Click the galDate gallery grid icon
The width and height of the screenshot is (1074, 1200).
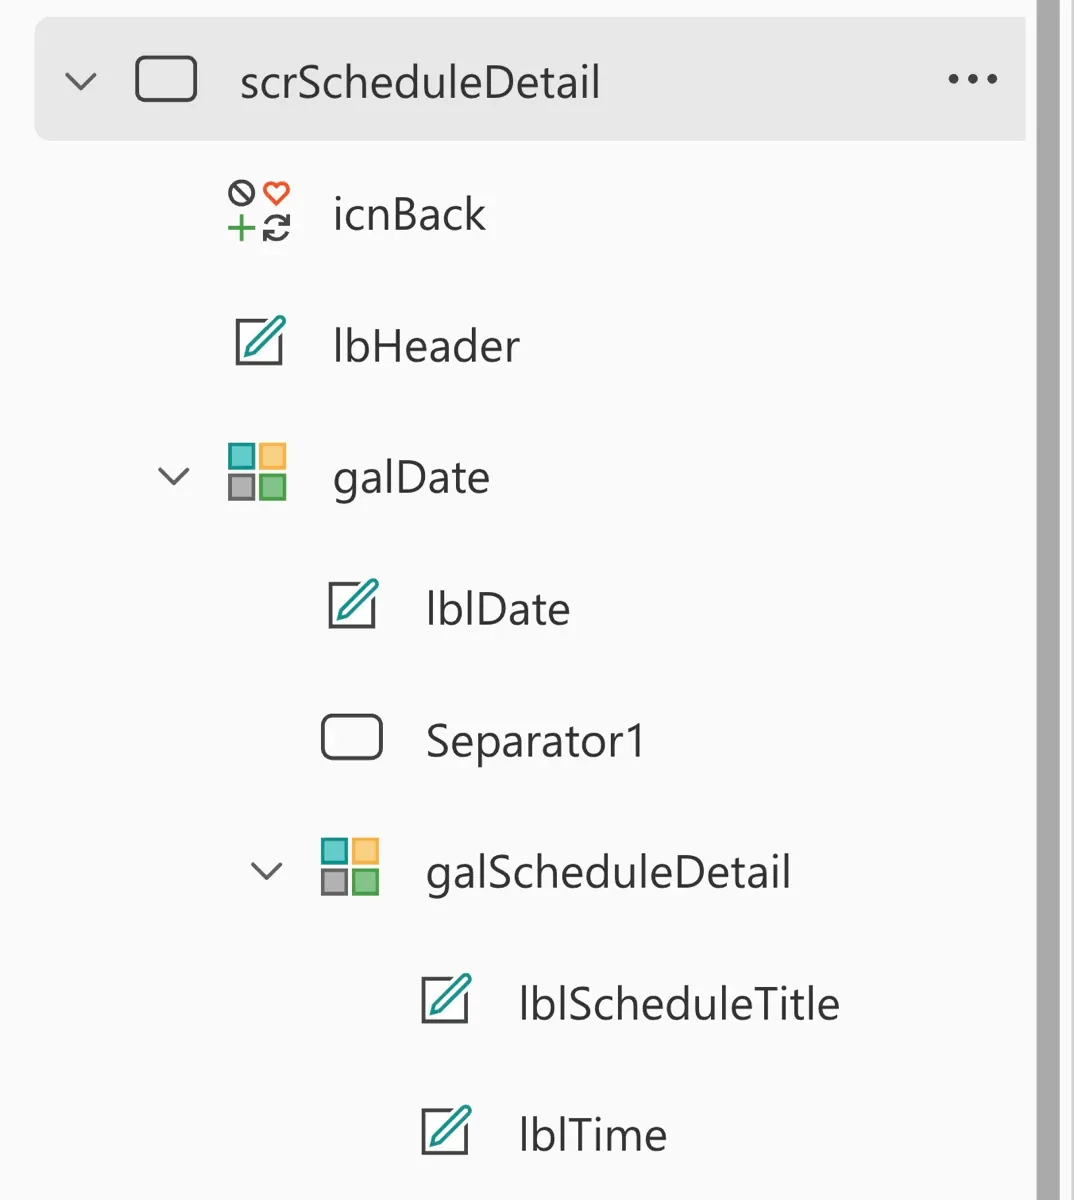click(x=257, y=472)
